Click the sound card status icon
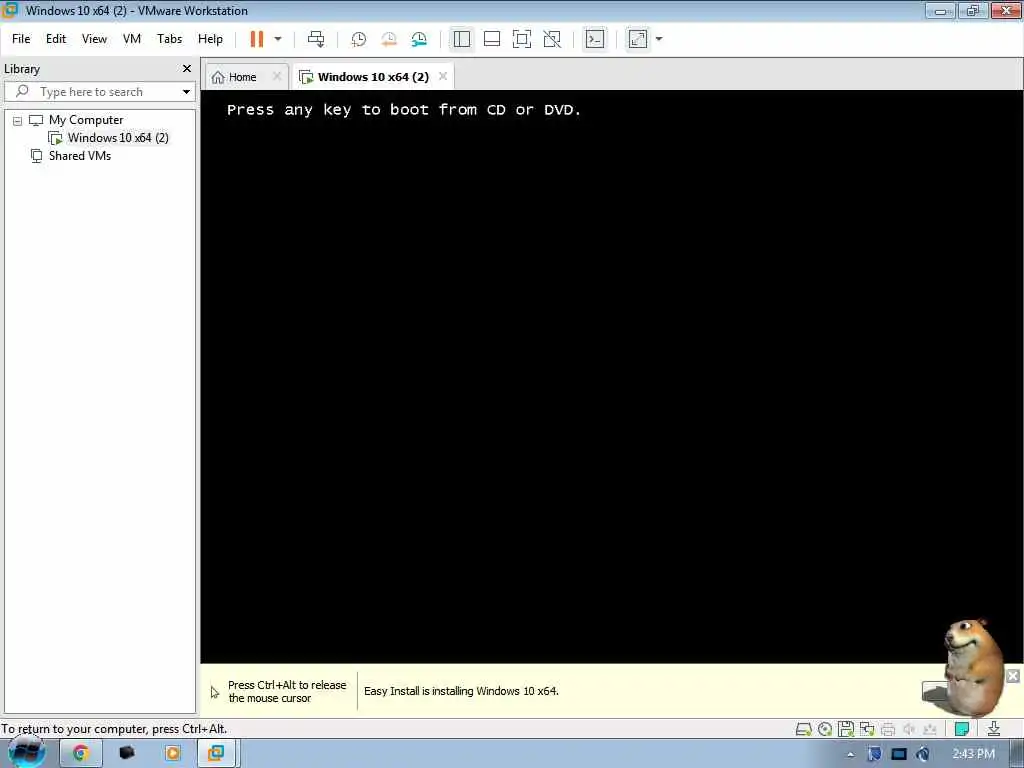This screenshot has height=768, width=1024. click(x=908, y=729)
